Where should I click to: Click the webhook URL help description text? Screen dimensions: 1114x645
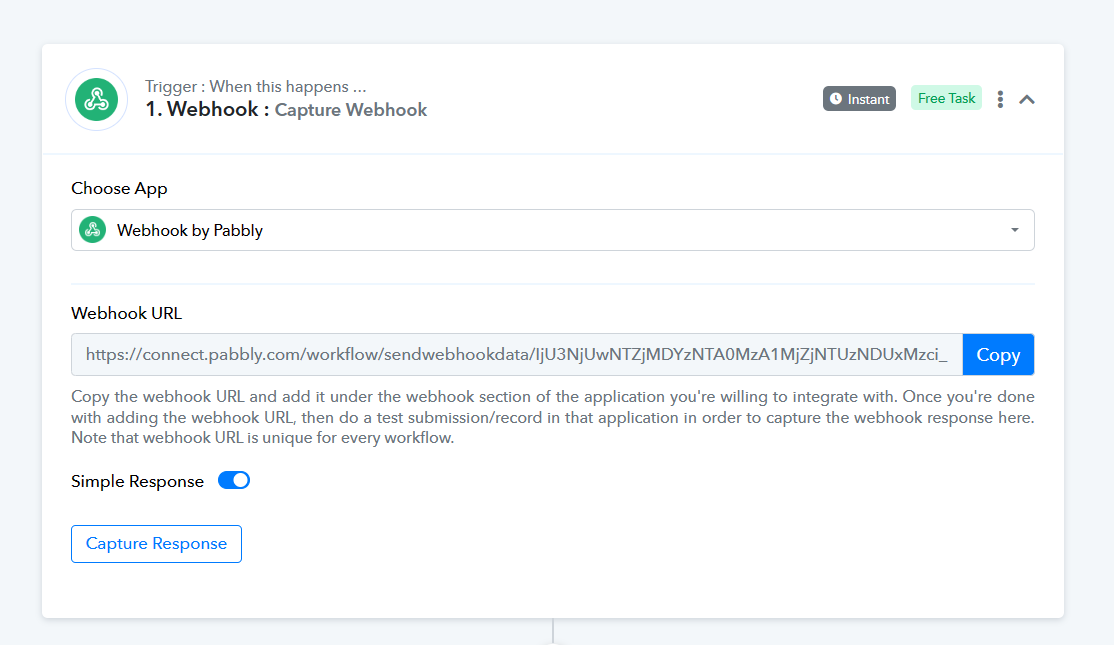pyautogui.click(x=553, y=417)
